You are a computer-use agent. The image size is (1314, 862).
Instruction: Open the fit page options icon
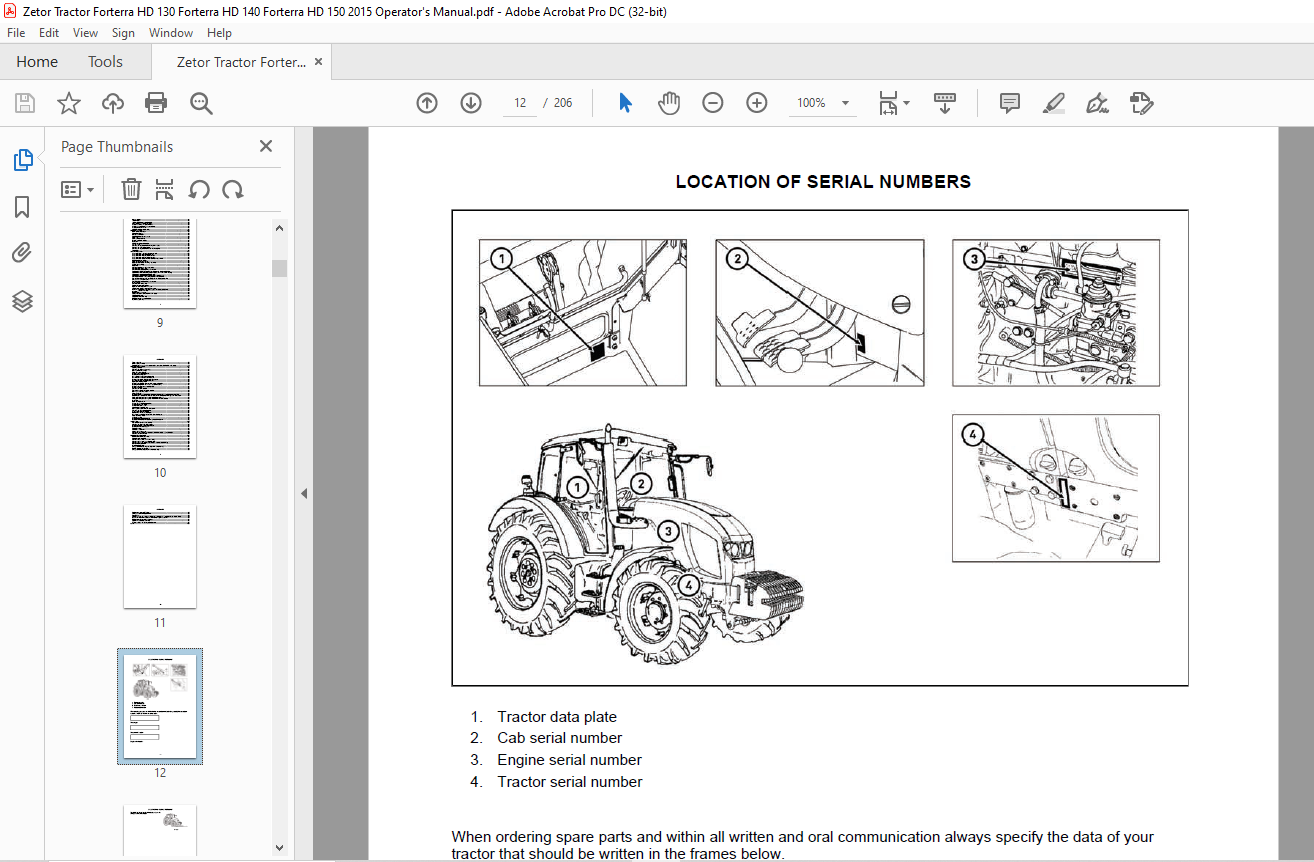[888, 103]
